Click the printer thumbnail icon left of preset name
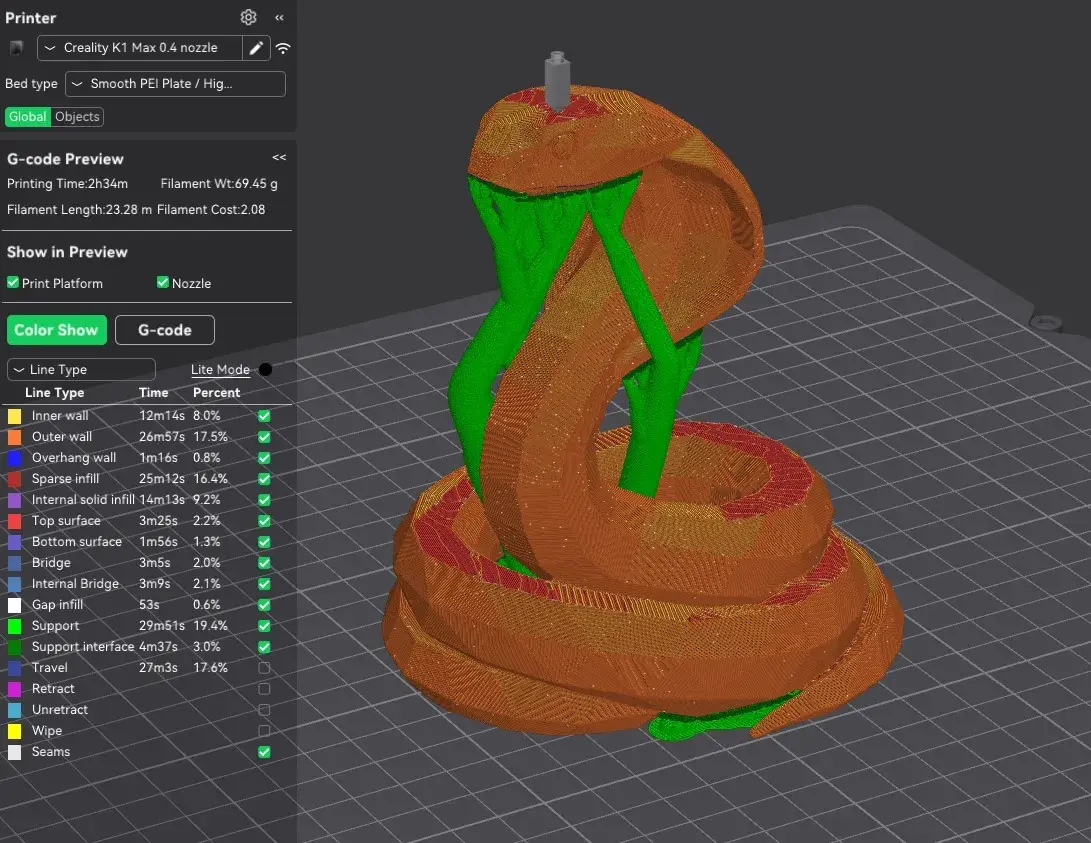 [x=15, y=47]
